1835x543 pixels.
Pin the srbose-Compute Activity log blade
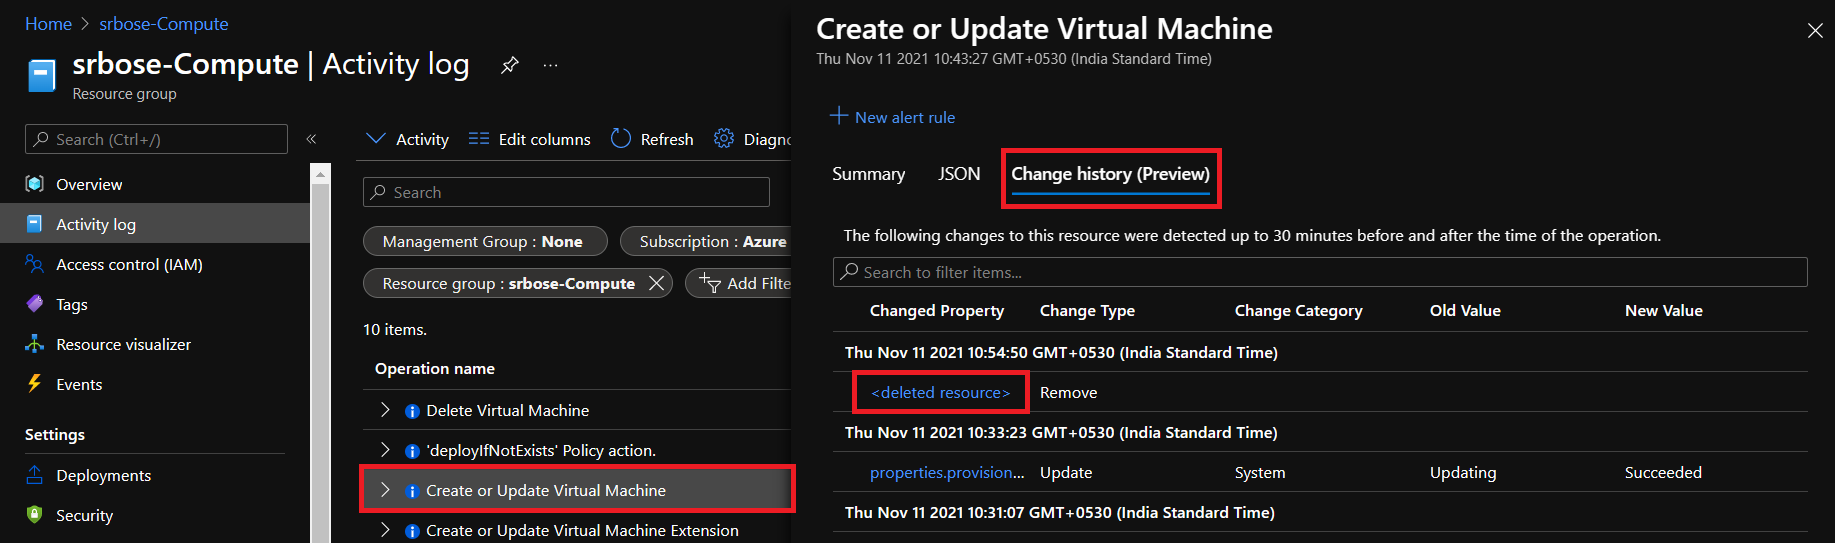click(510, 65)
